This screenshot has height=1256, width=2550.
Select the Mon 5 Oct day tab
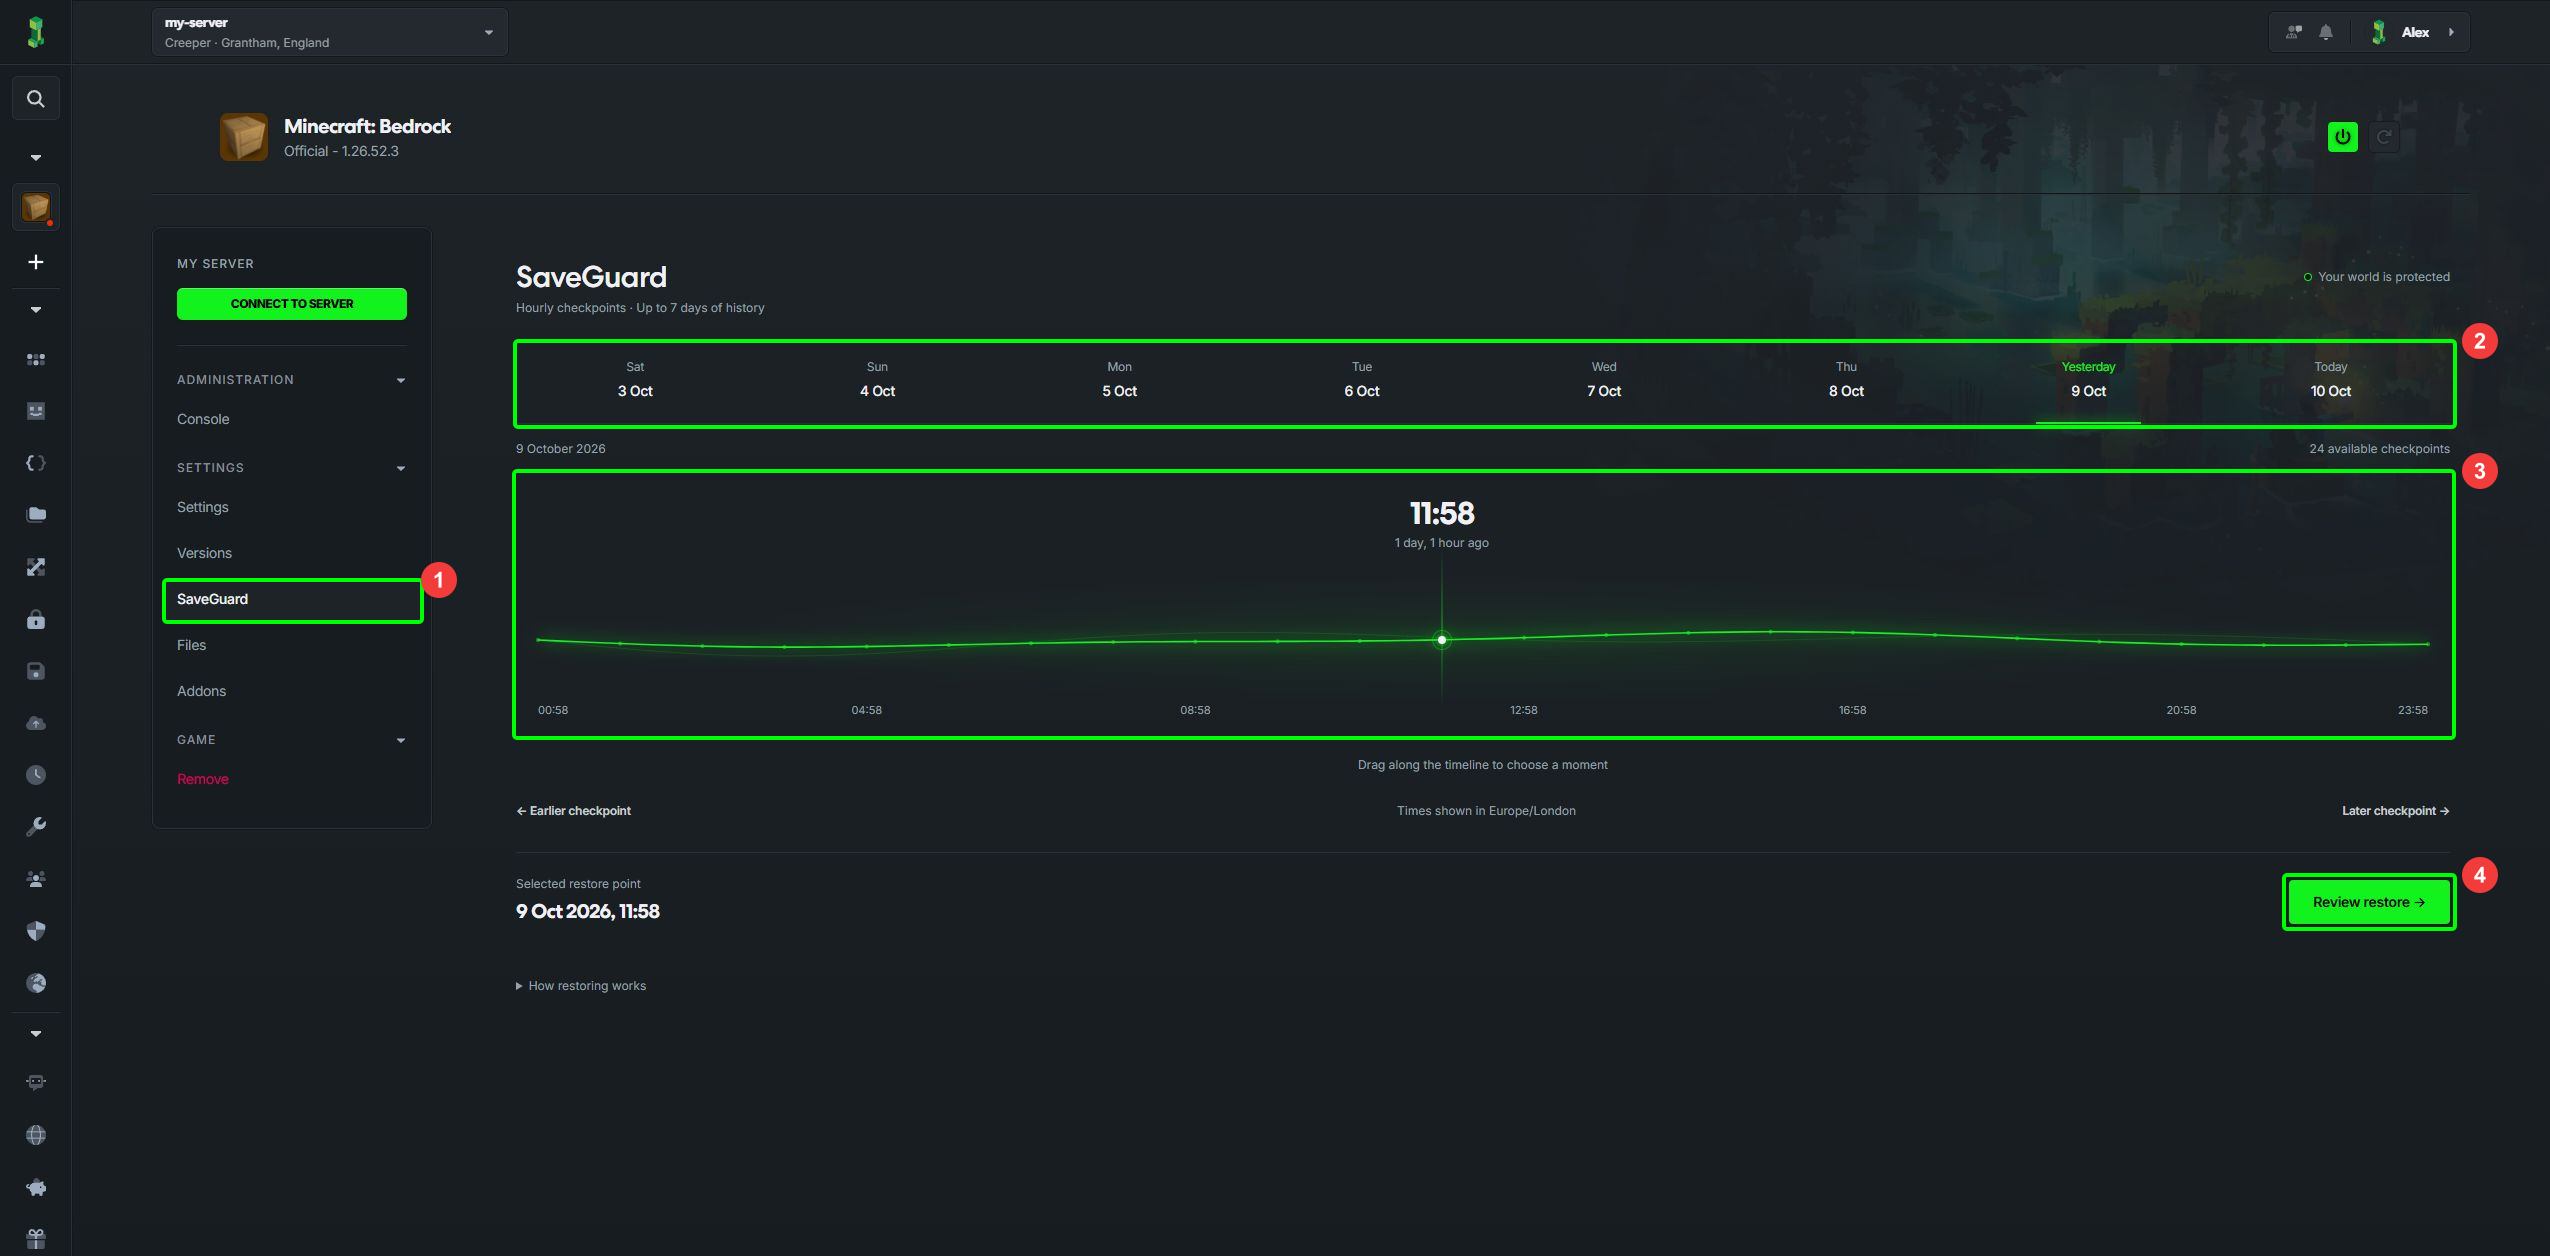[x=1119, y=380]
